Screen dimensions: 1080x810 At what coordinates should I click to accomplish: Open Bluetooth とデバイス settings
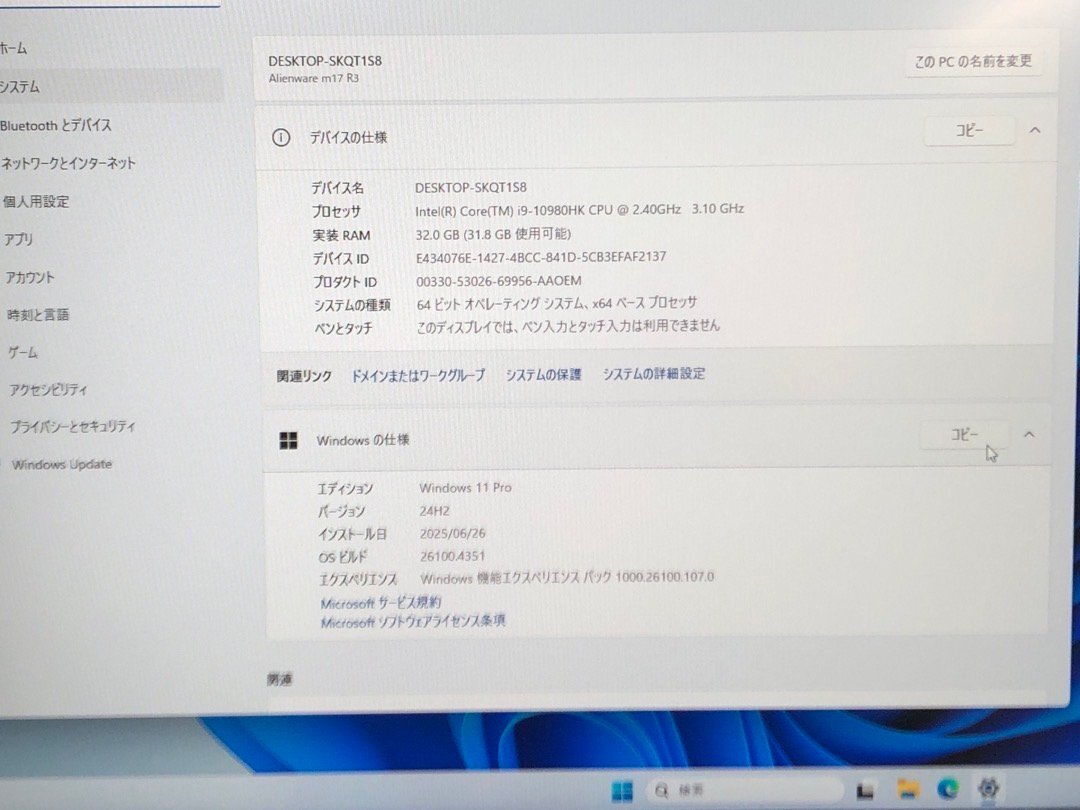(x=56, y=125)
